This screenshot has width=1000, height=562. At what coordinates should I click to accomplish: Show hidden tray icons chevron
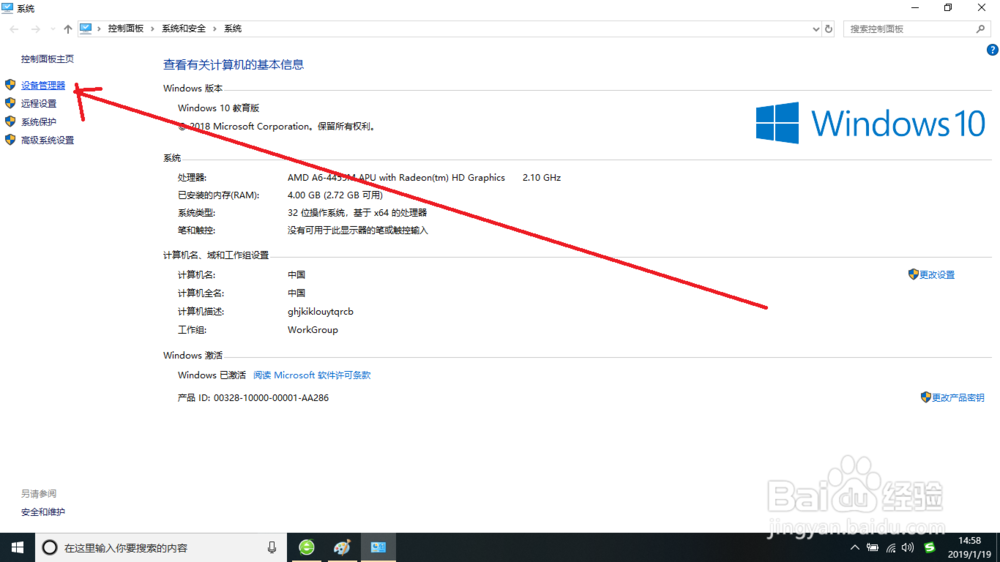coord(855,547)
